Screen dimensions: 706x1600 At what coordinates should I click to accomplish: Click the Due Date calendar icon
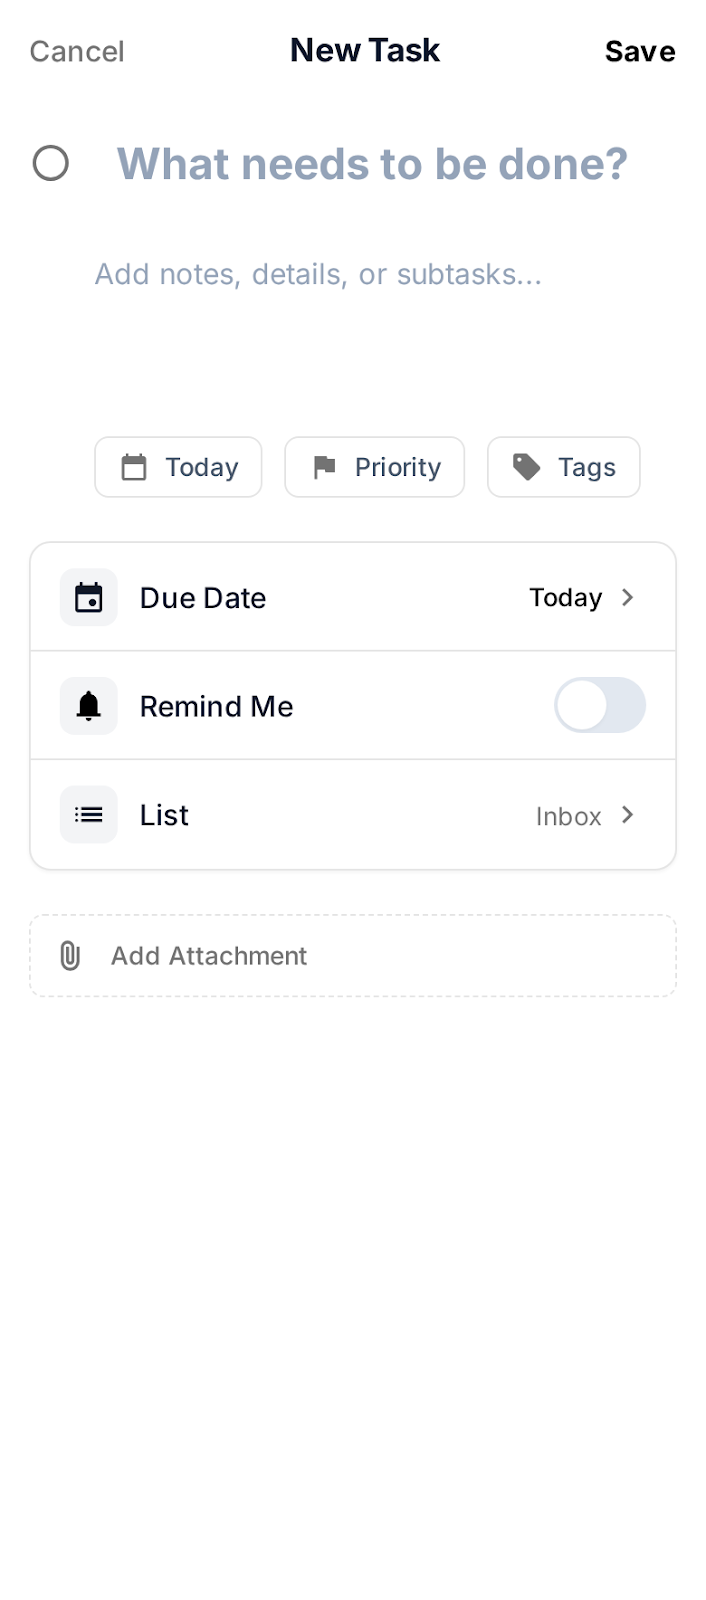(89, 598)
